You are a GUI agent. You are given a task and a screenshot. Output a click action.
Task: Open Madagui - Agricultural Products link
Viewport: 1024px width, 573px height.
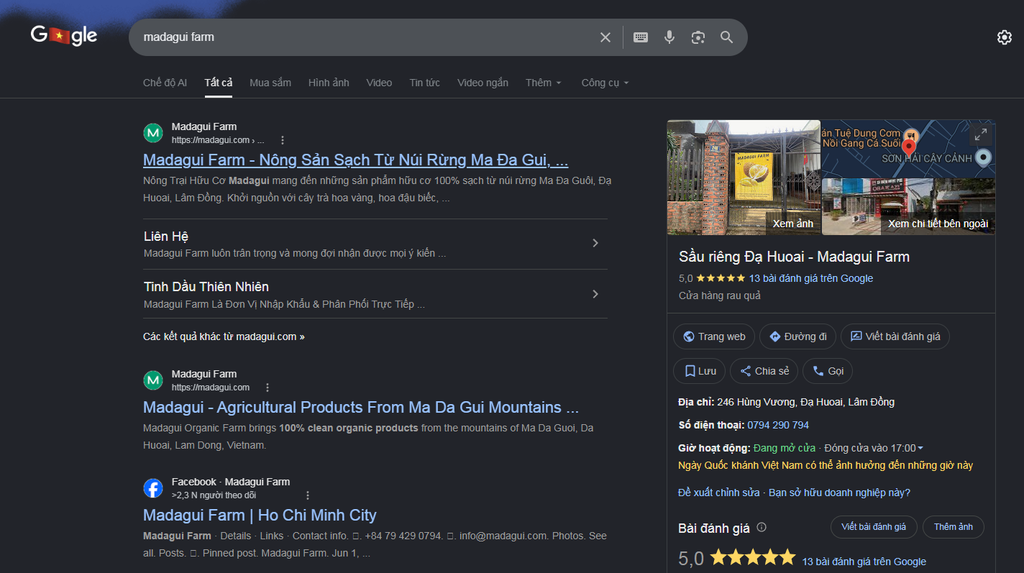pyautogui.click(x=360, y=408)
